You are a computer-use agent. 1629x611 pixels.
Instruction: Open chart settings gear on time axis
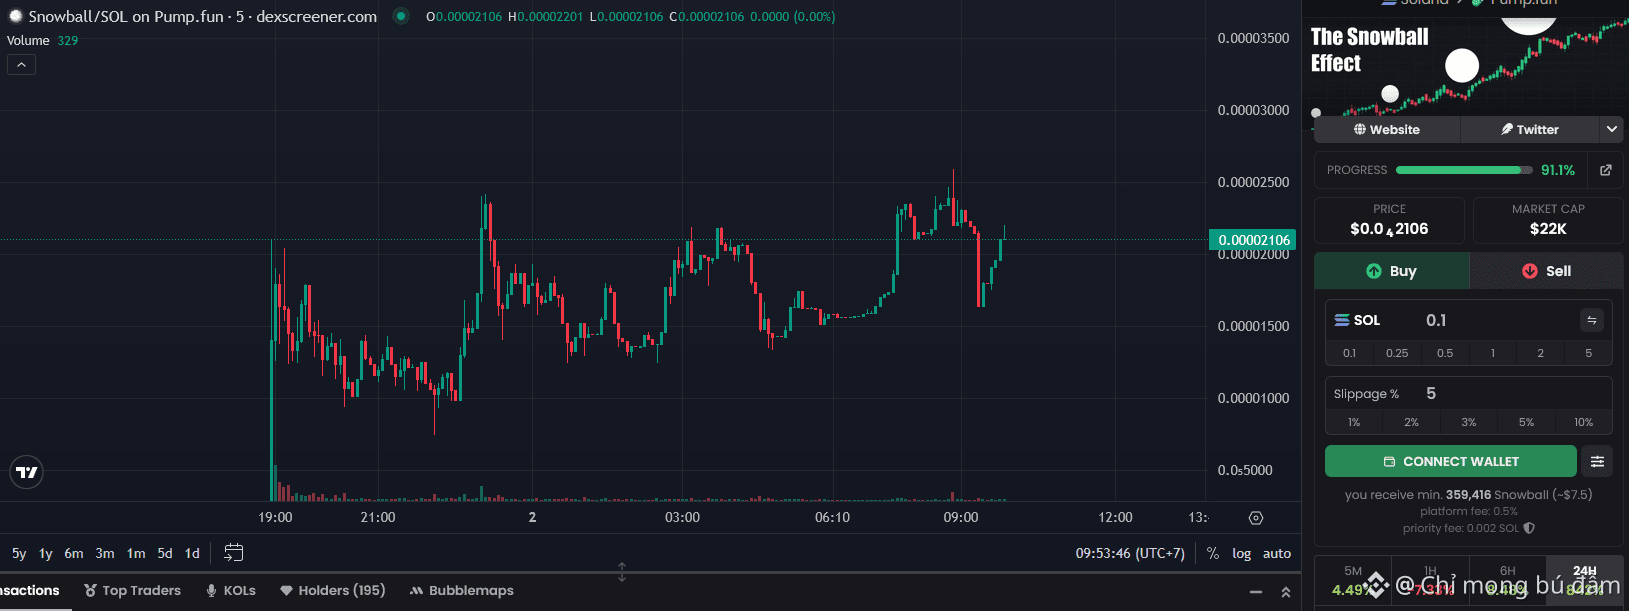click(1256, 518)
